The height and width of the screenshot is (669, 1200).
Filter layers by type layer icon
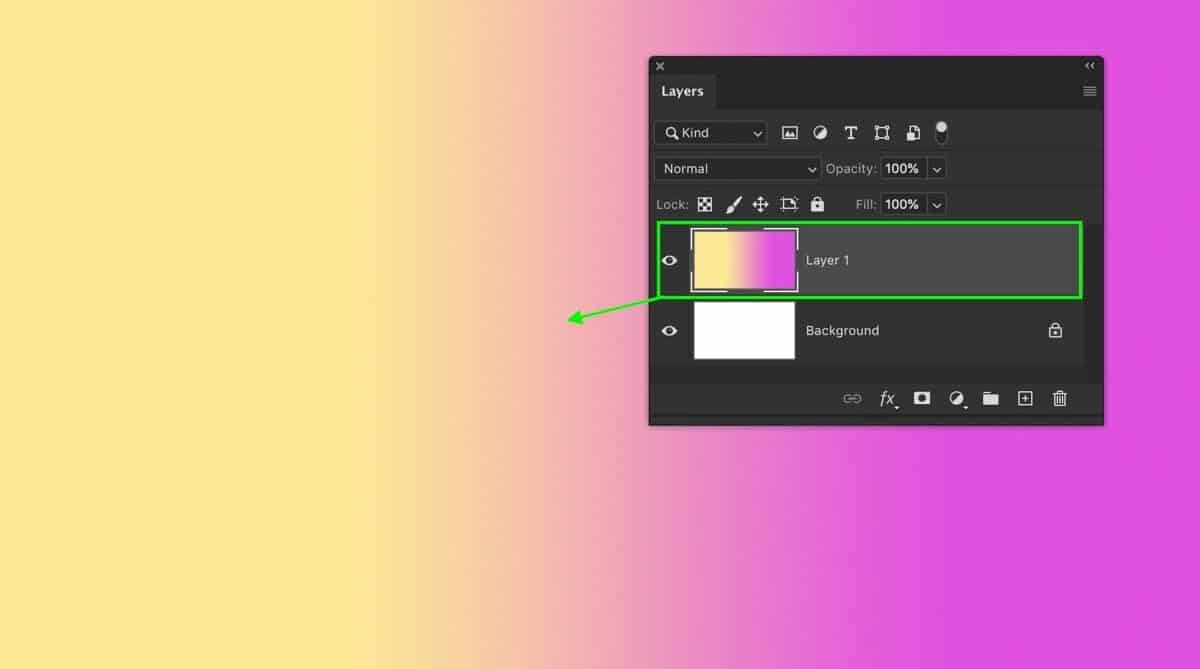pos(851,132)
